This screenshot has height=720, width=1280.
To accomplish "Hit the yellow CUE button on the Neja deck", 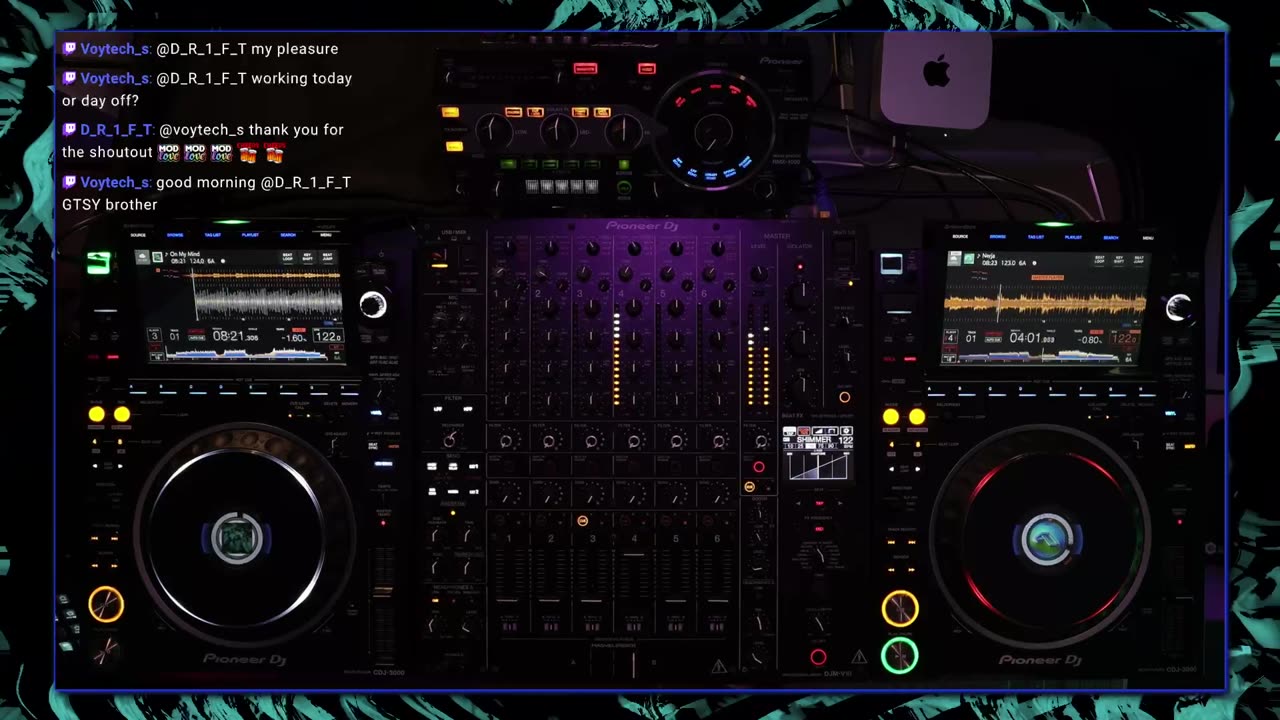I will 900,608.
